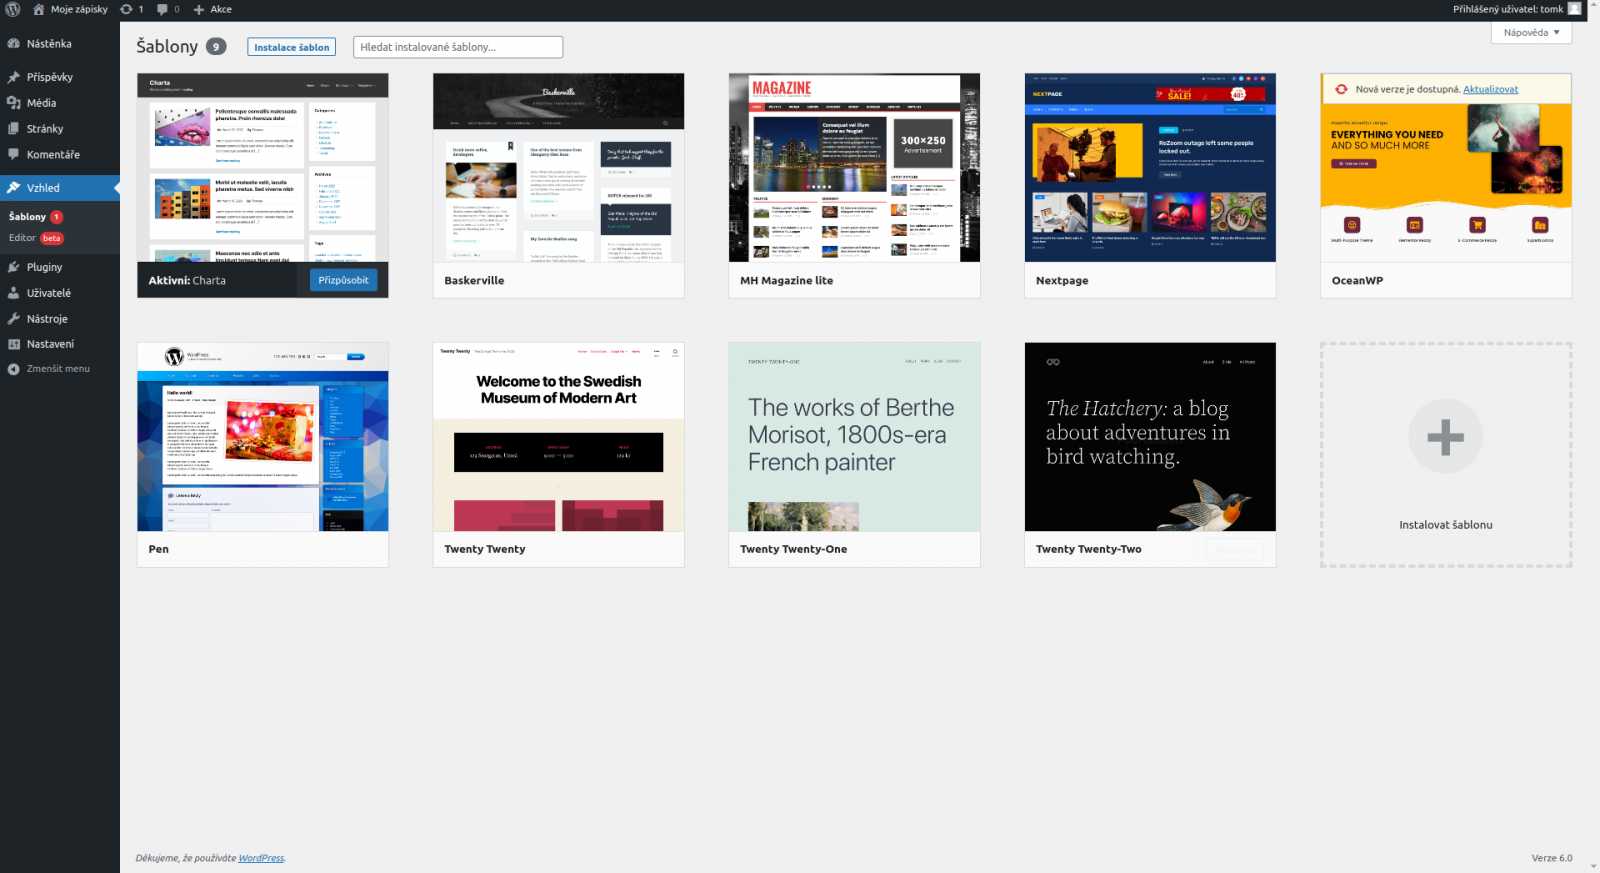Click the Twenty Twenty-One theme name
The image size is (1600, 873).
click(793, 549)
